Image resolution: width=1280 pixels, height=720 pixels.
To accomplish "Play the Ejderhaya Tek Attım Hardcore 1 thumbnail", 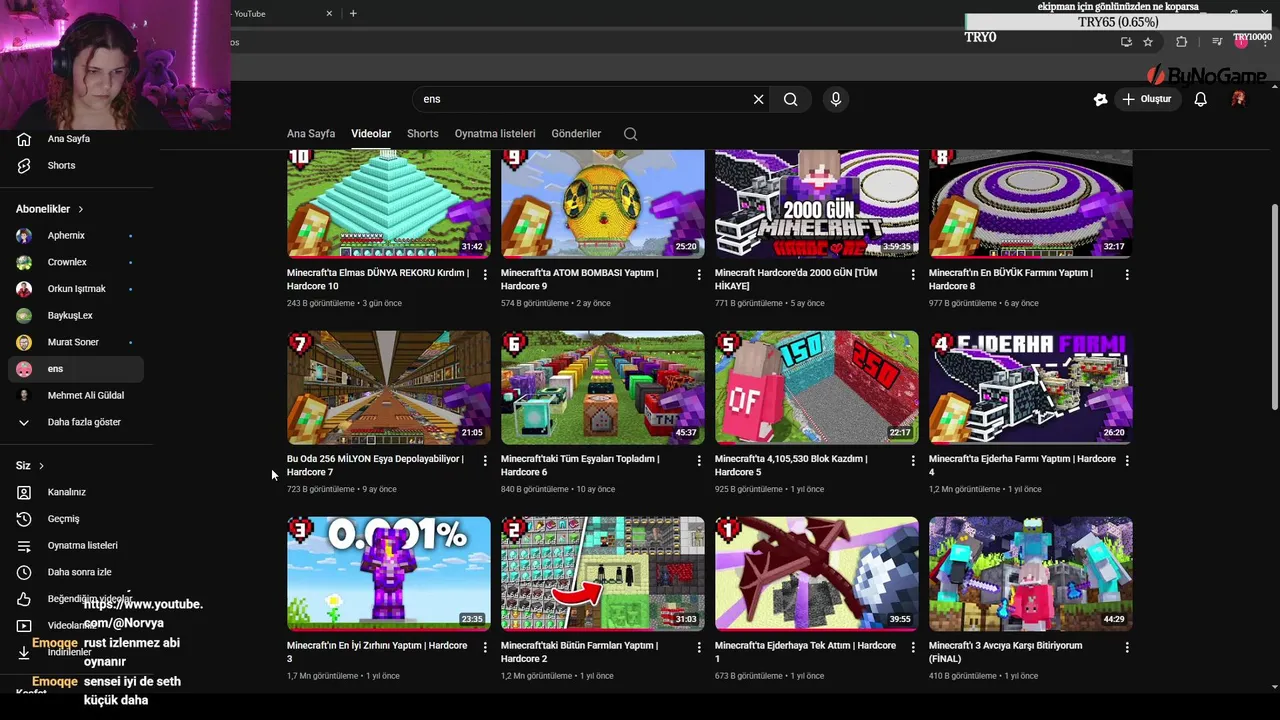I will click(x=817, y=574).
